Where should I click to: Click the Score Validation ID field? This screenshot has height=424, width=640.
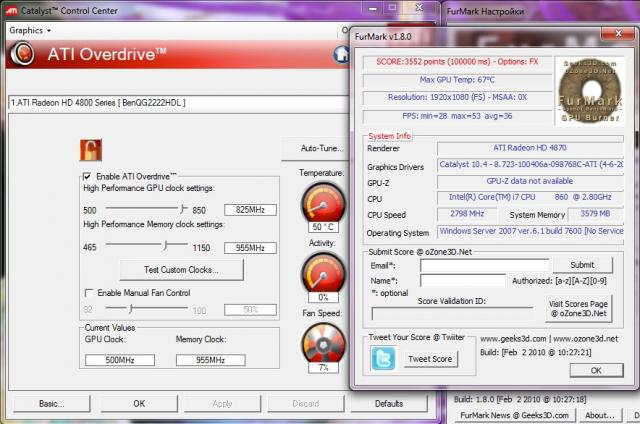click(x=453, y=313)
